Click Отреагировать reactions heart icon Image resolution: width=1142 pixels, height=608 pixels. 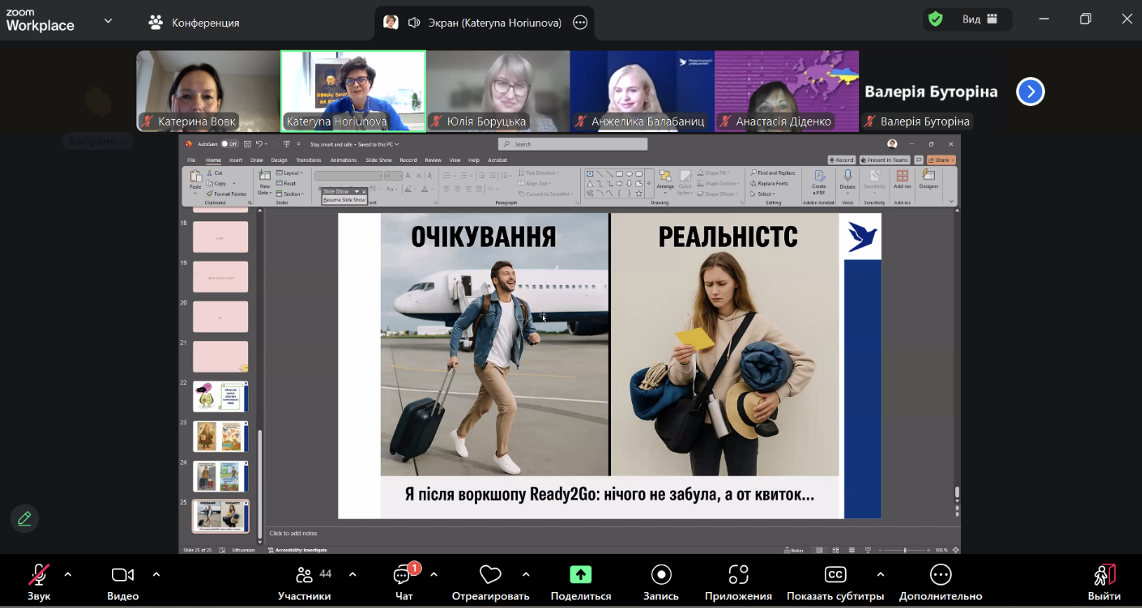pyautogui.click(x=490, y=576)
